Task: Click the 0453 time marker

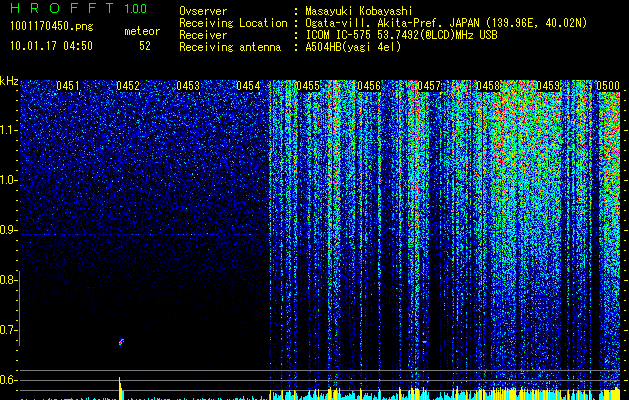Action: pos(188,85)
